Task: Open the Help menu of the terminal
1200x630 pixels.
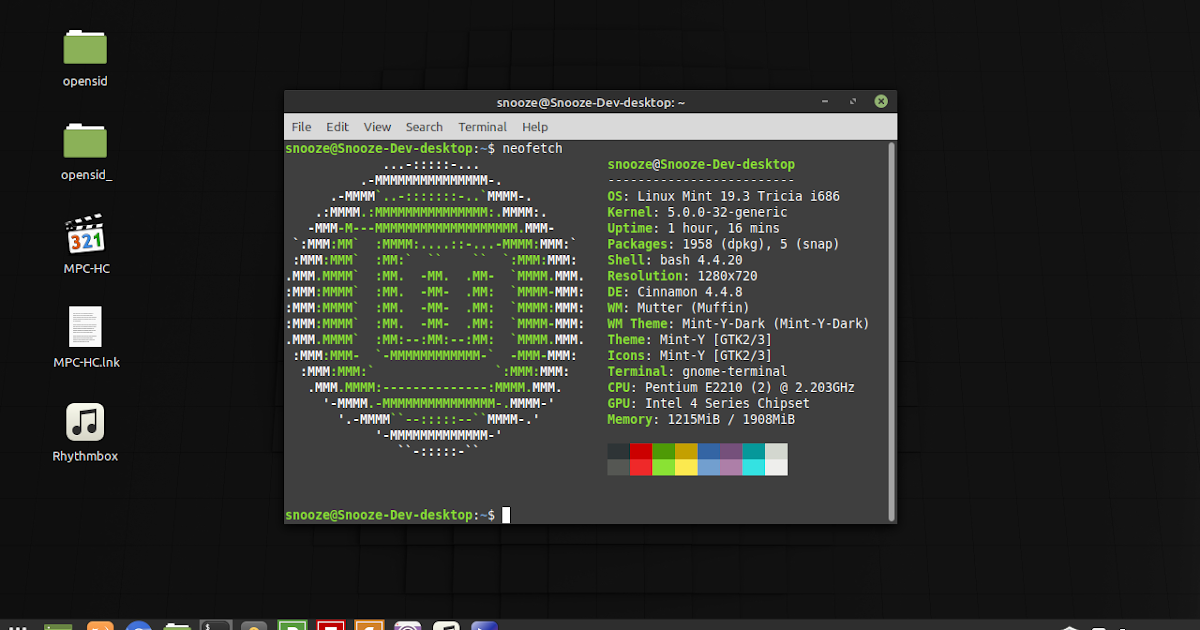Action: coord(535,126)
